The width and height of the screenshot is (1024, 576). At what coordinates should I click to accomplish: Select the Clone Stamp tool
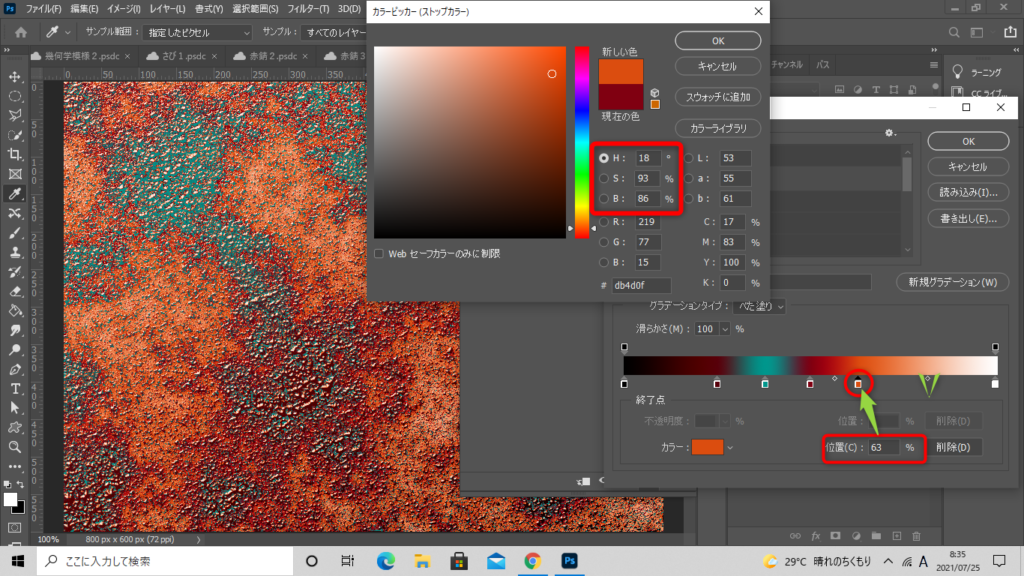(14, 253)
